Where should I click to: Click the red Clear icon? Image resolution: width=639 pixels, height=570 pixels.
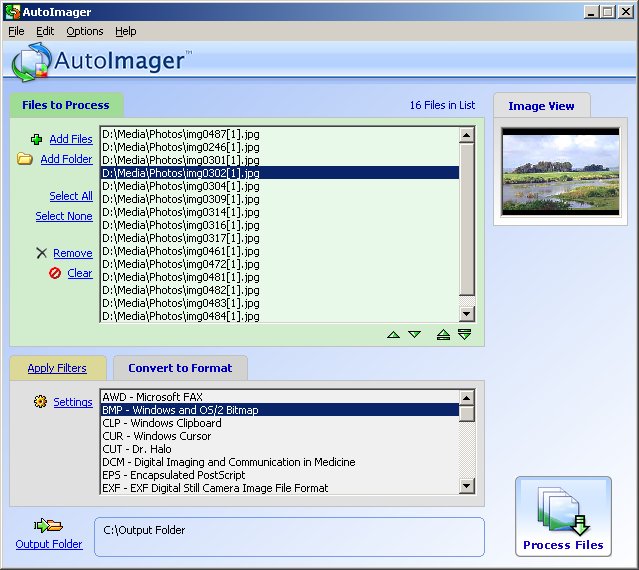55,273
